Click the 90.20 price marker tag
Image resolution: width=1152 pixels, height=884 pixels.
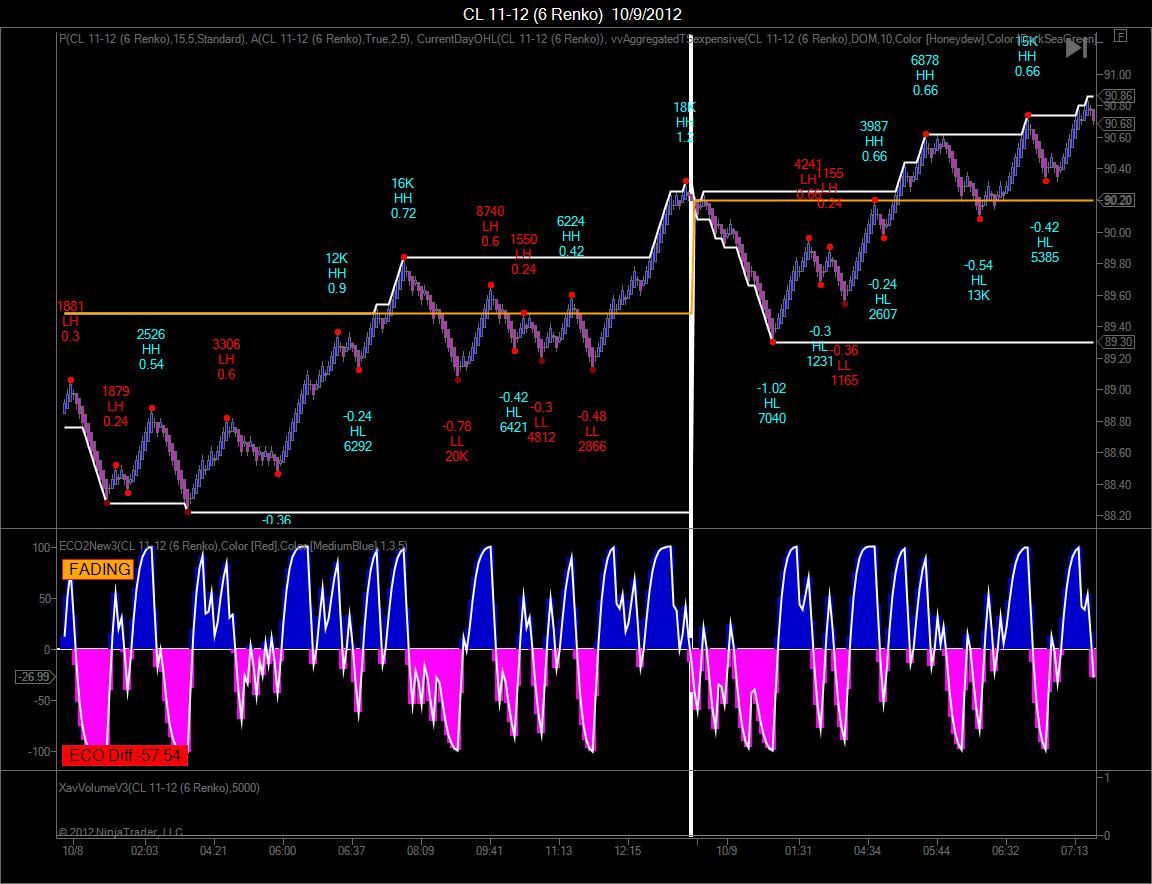(x=1117, y=201)
